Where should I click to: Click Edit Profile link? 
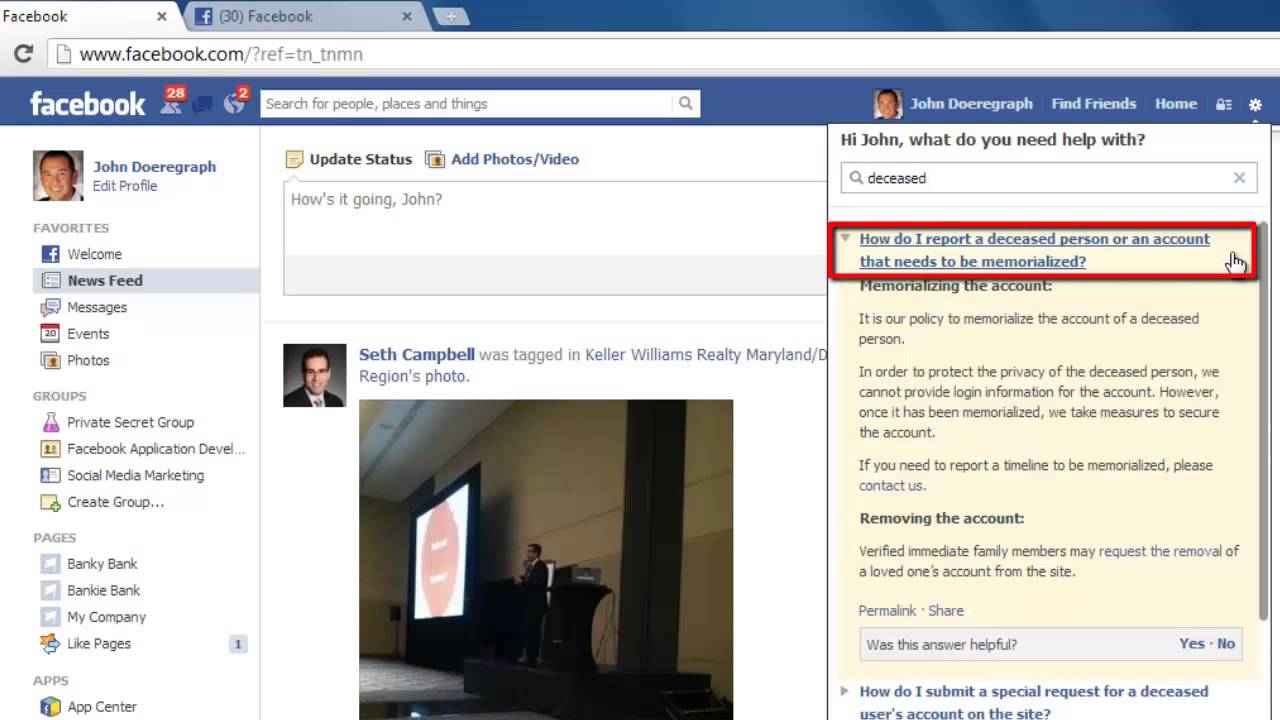(x=125, y=186)
